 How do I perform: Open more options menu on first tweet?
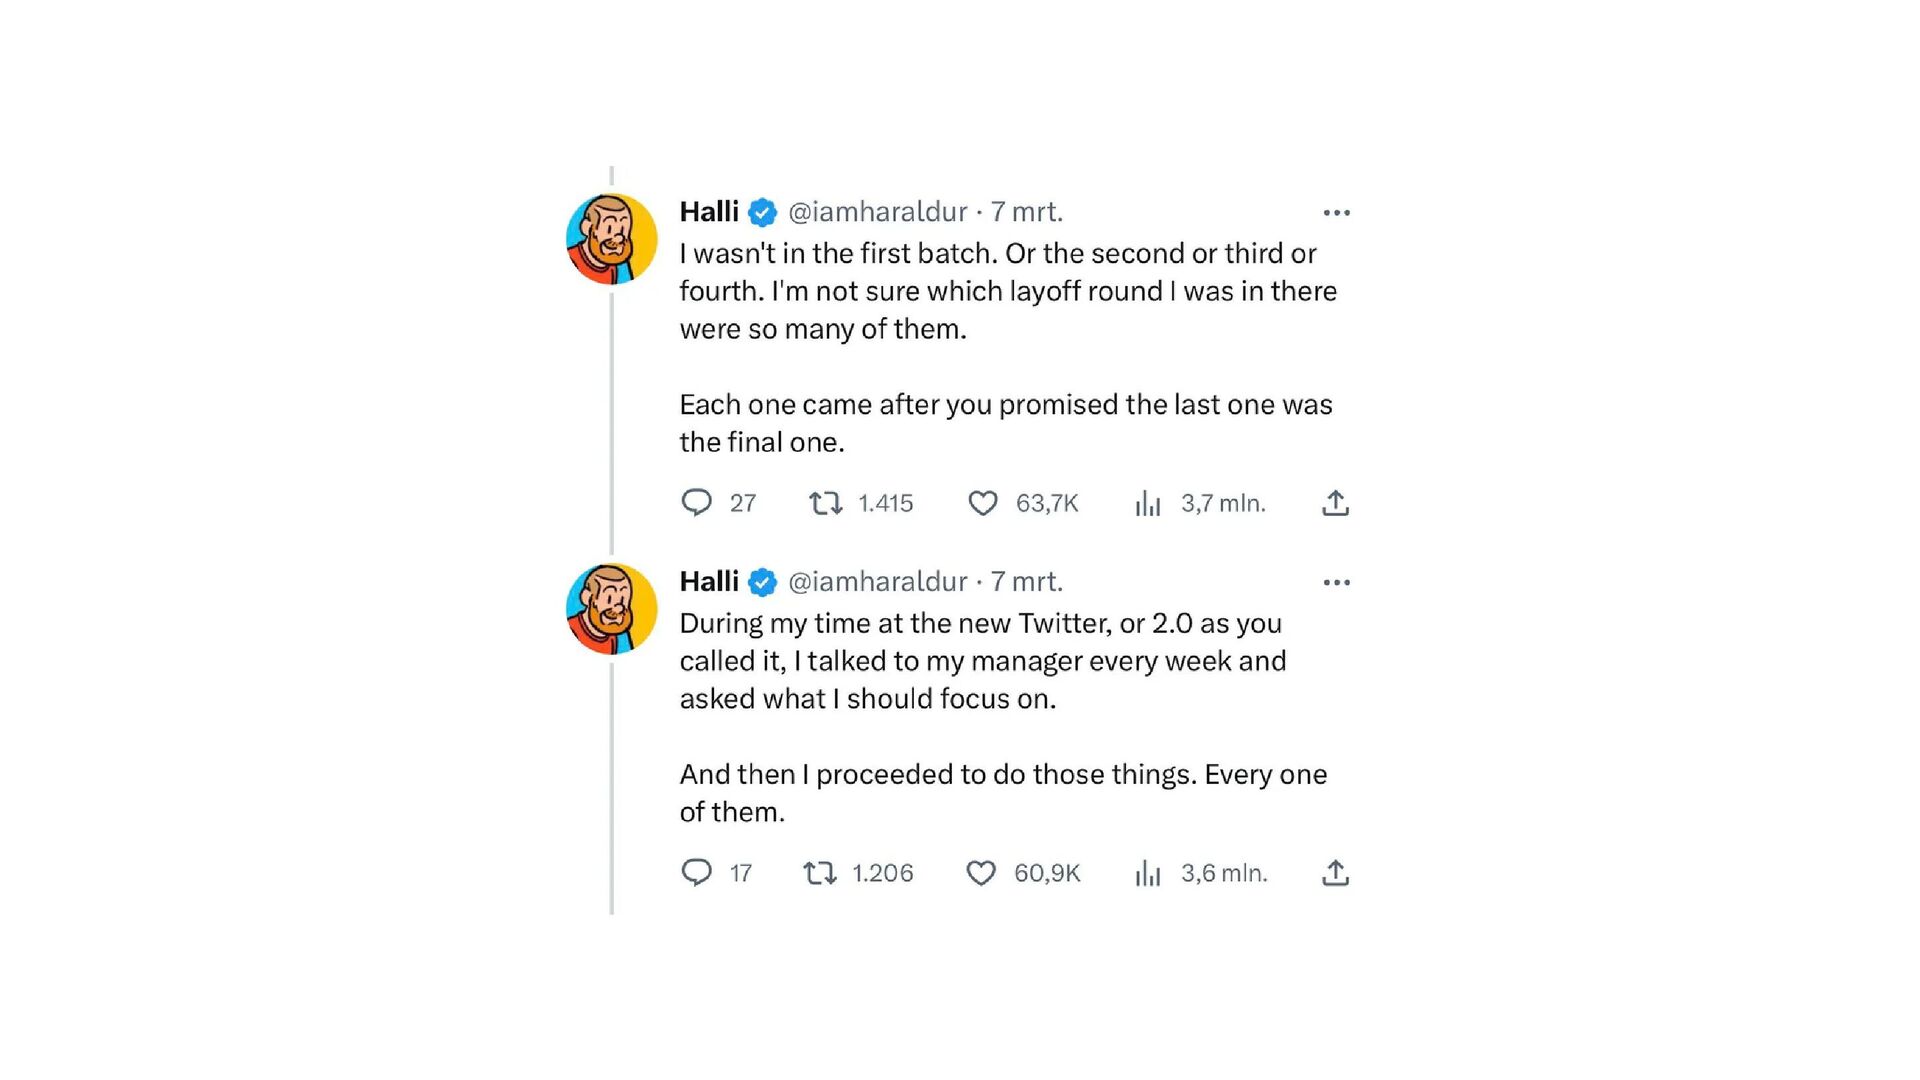tap(1336, 213)
